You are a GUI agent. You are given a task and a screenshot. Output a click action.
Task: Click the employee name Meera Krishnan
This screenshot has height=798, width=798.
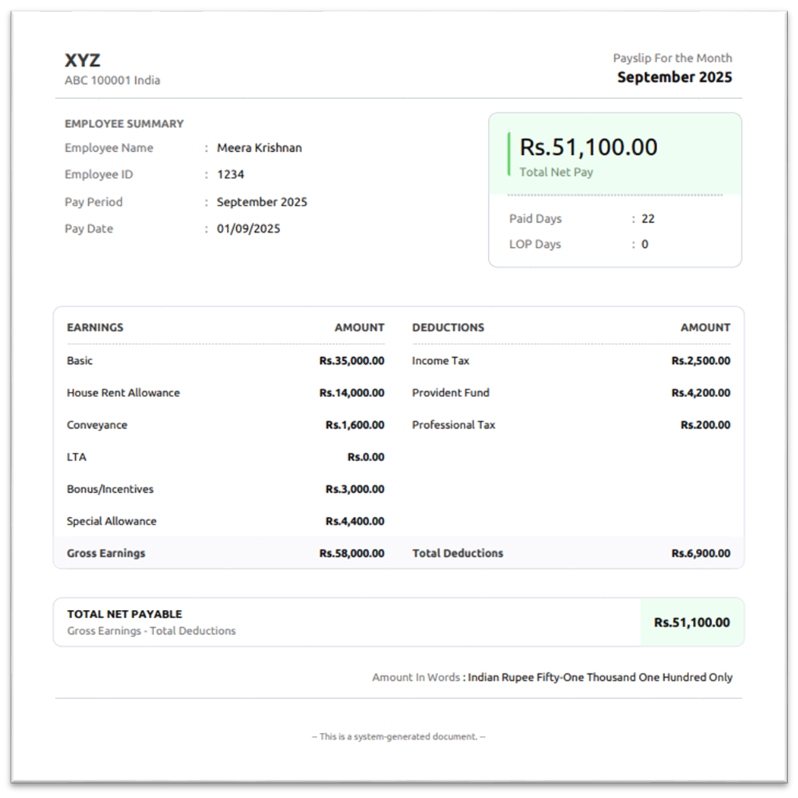click(x=259, y=148)
